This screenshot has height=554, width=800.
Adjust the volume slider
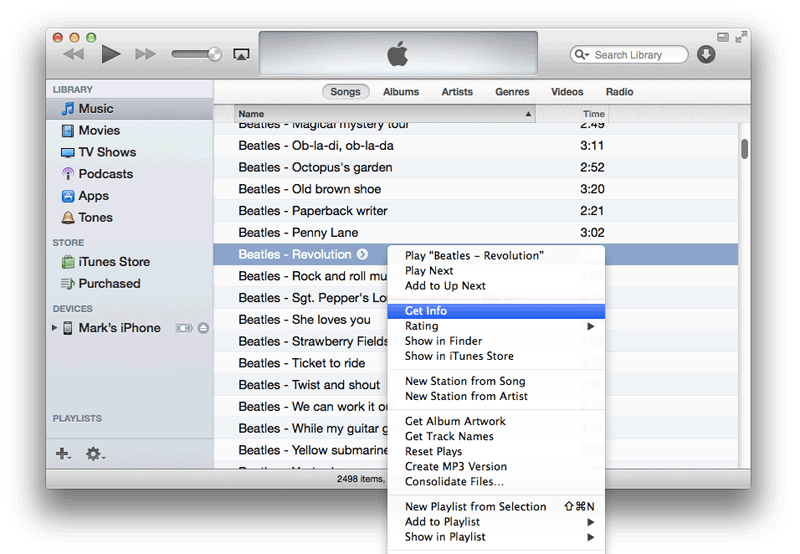[196, 54]
